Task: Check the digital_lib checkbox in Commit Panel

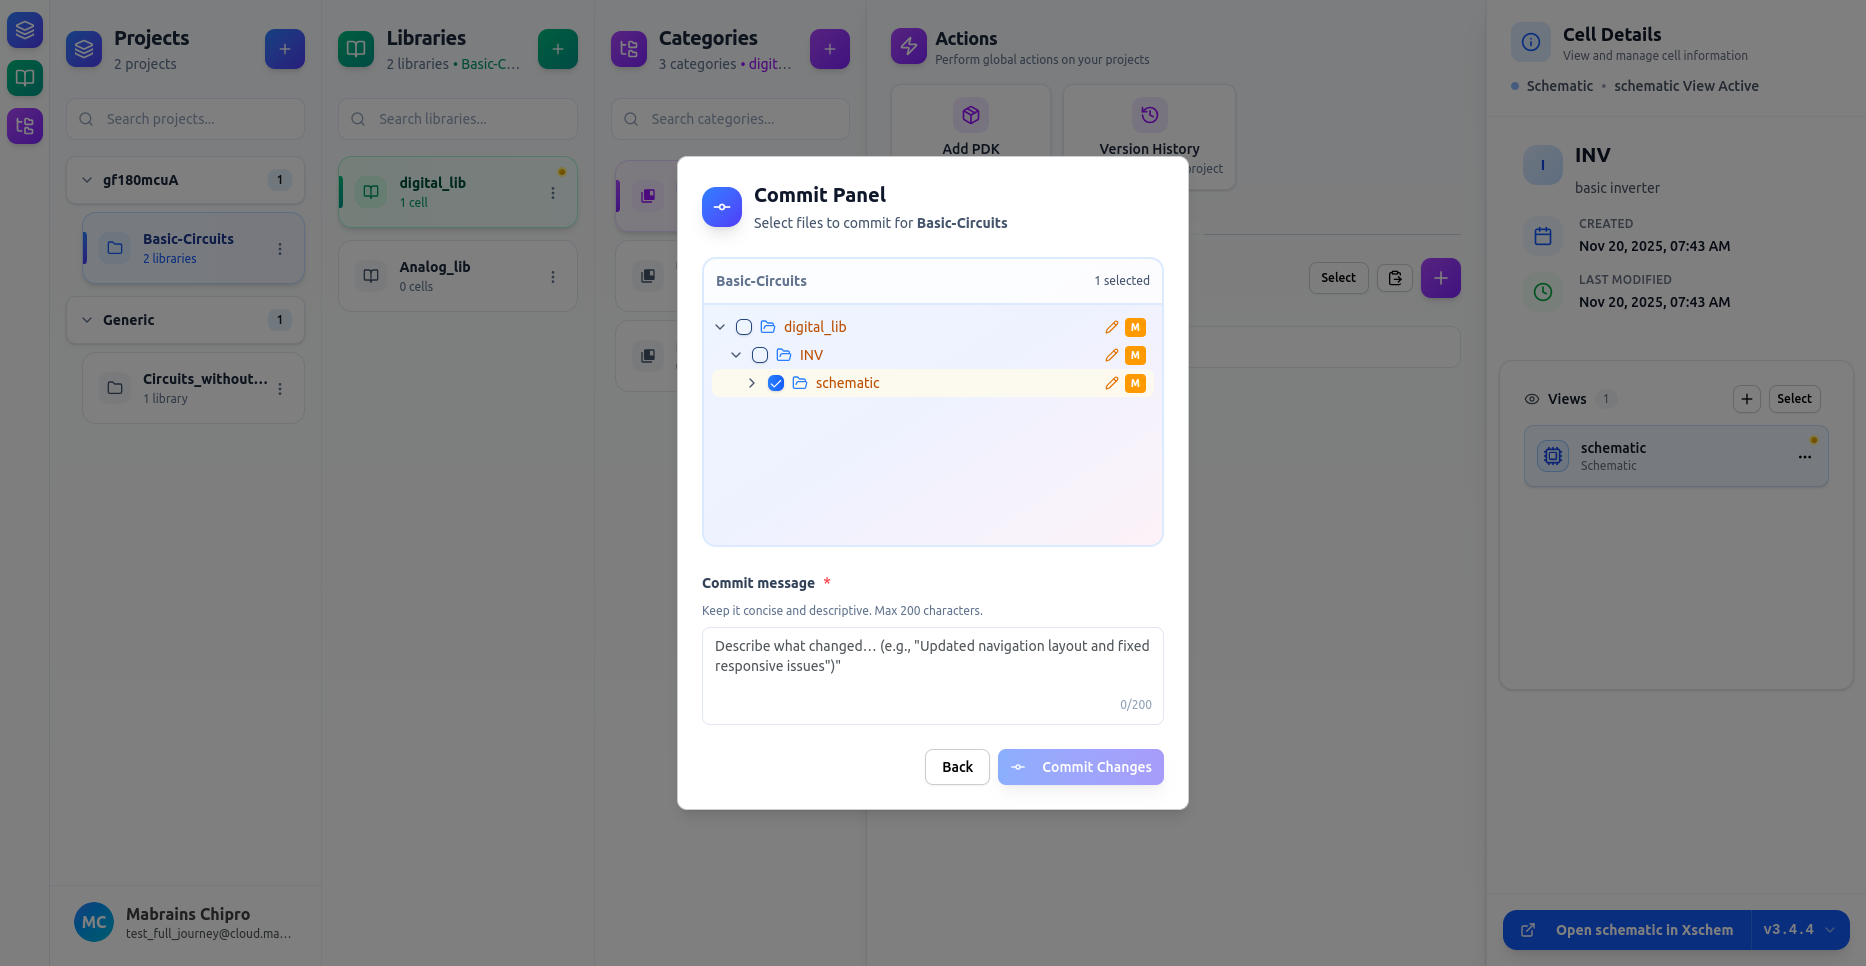Action: [x=743, y=326]
